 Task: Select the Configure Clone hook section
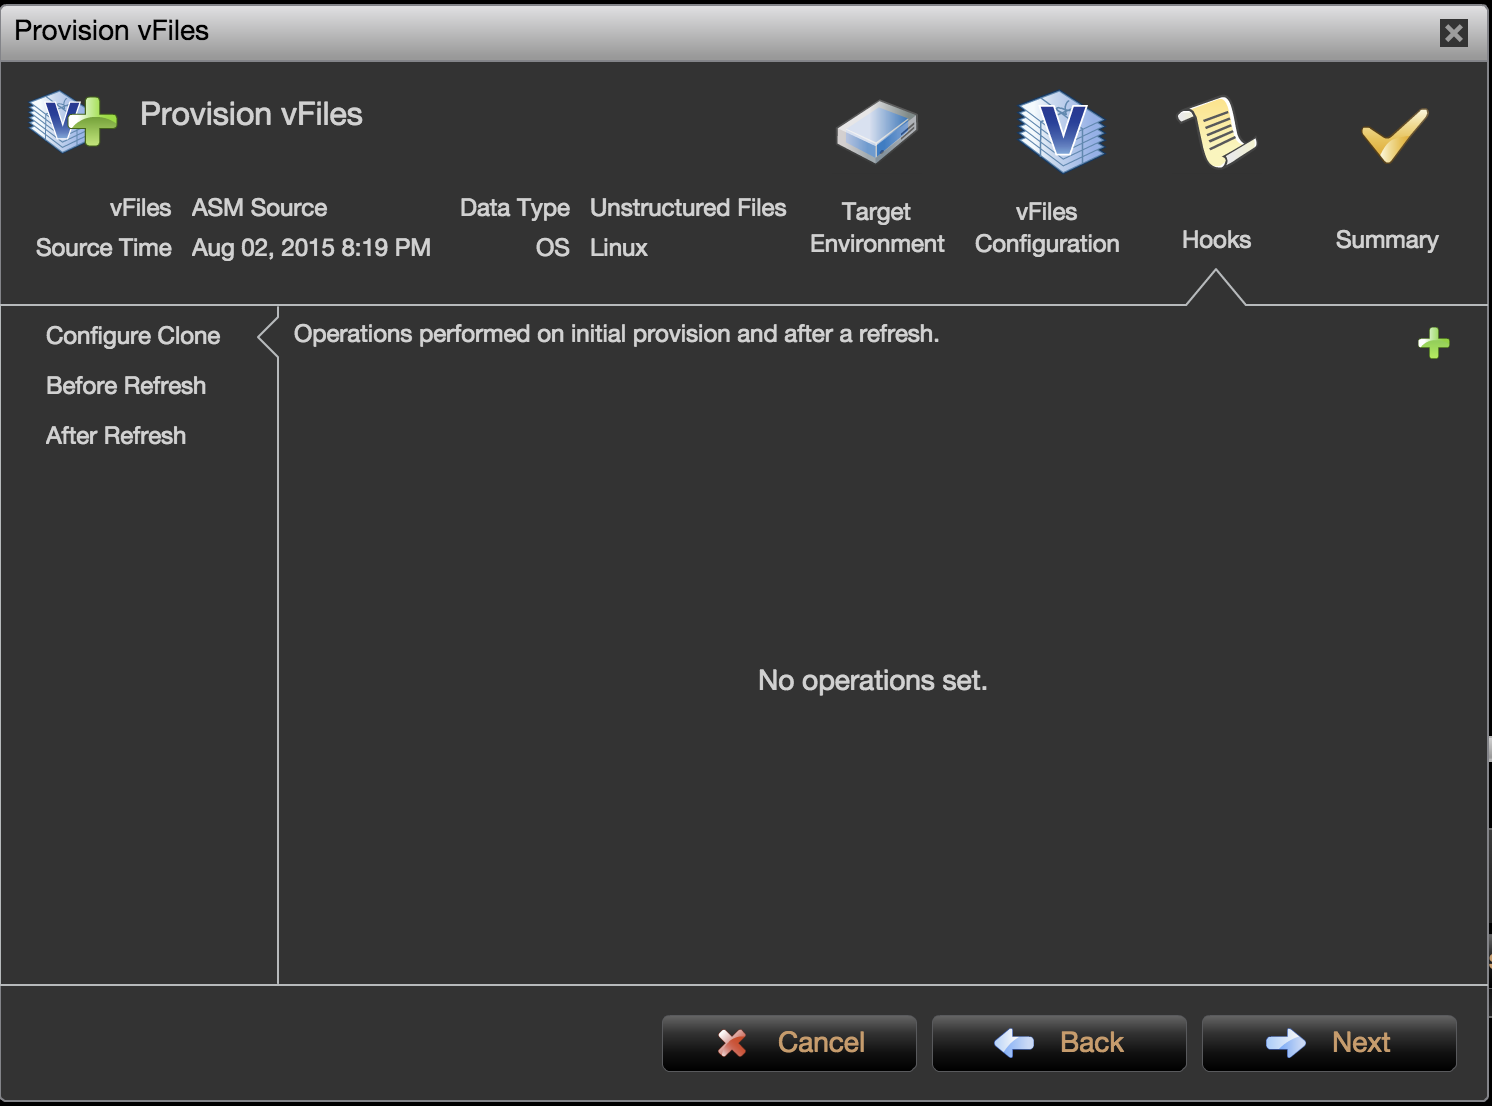coord(133,336)
